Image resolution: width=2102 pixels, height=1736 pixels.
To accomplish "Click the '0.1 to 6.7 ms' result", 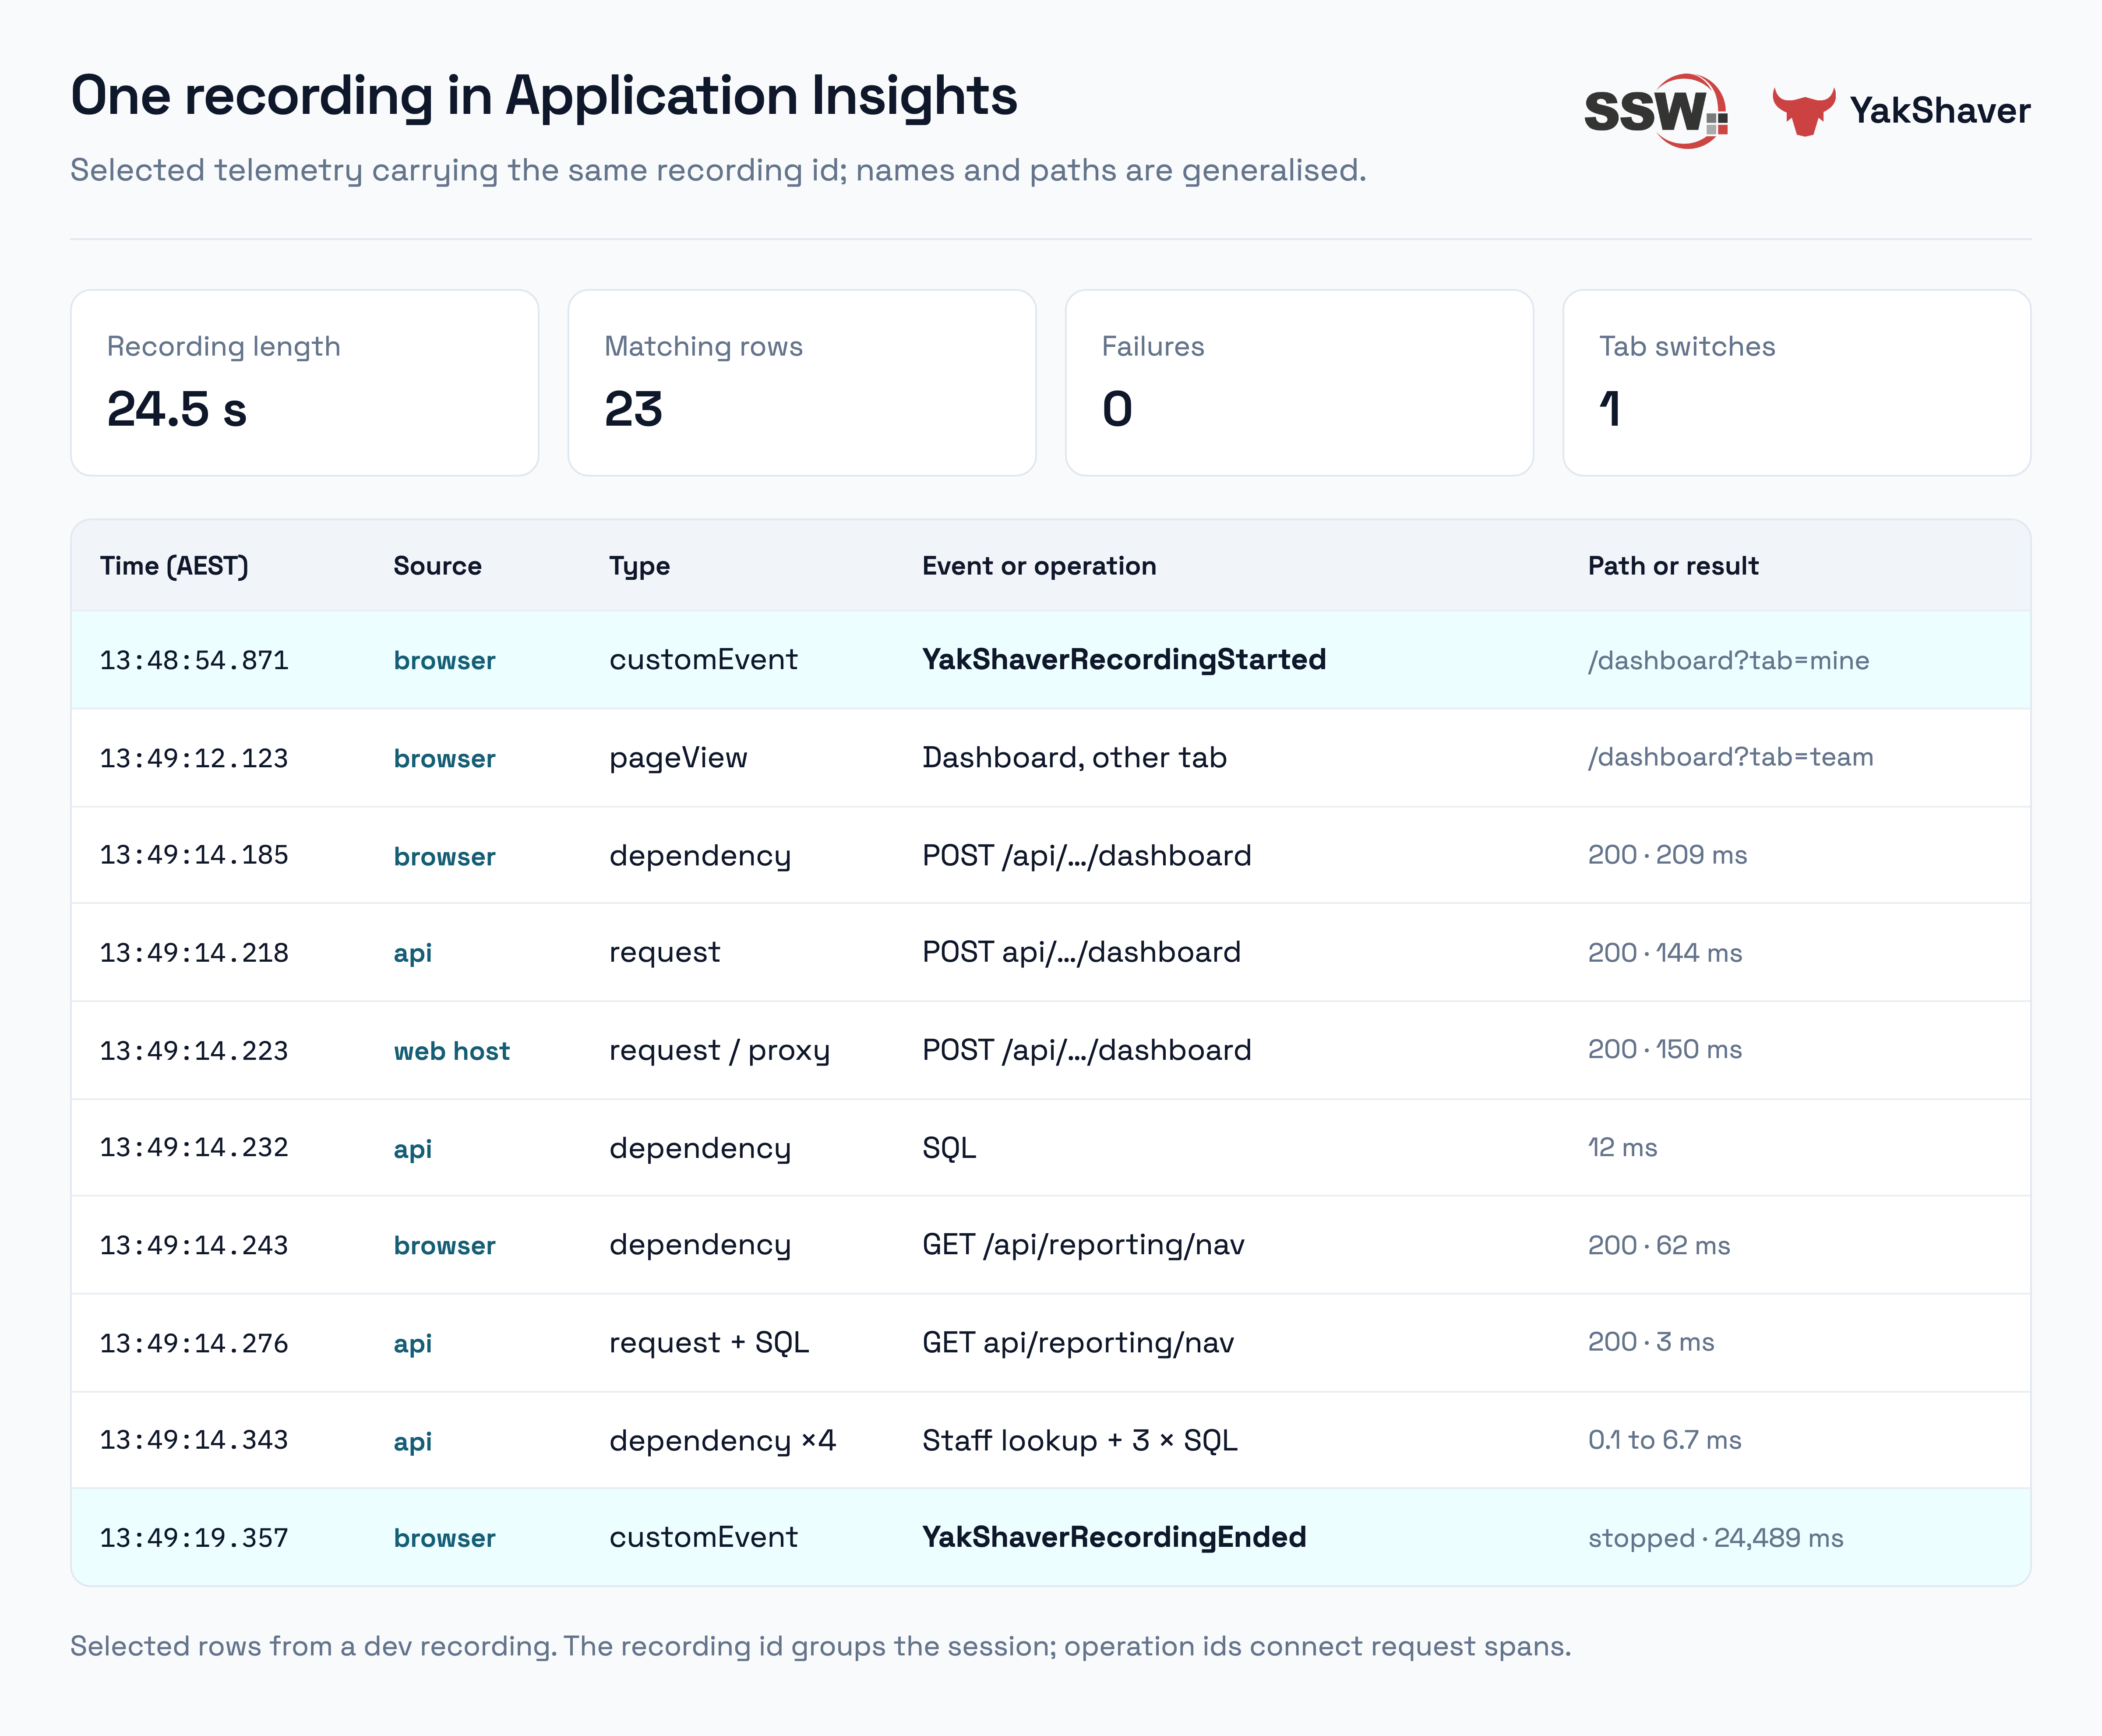I will click(1665, 1441).
